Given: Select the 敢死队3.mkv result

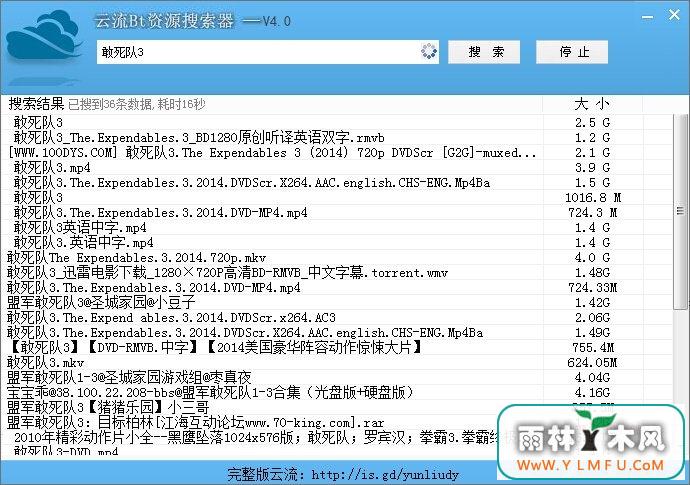Looking at the screenshot, I should 45,362.
